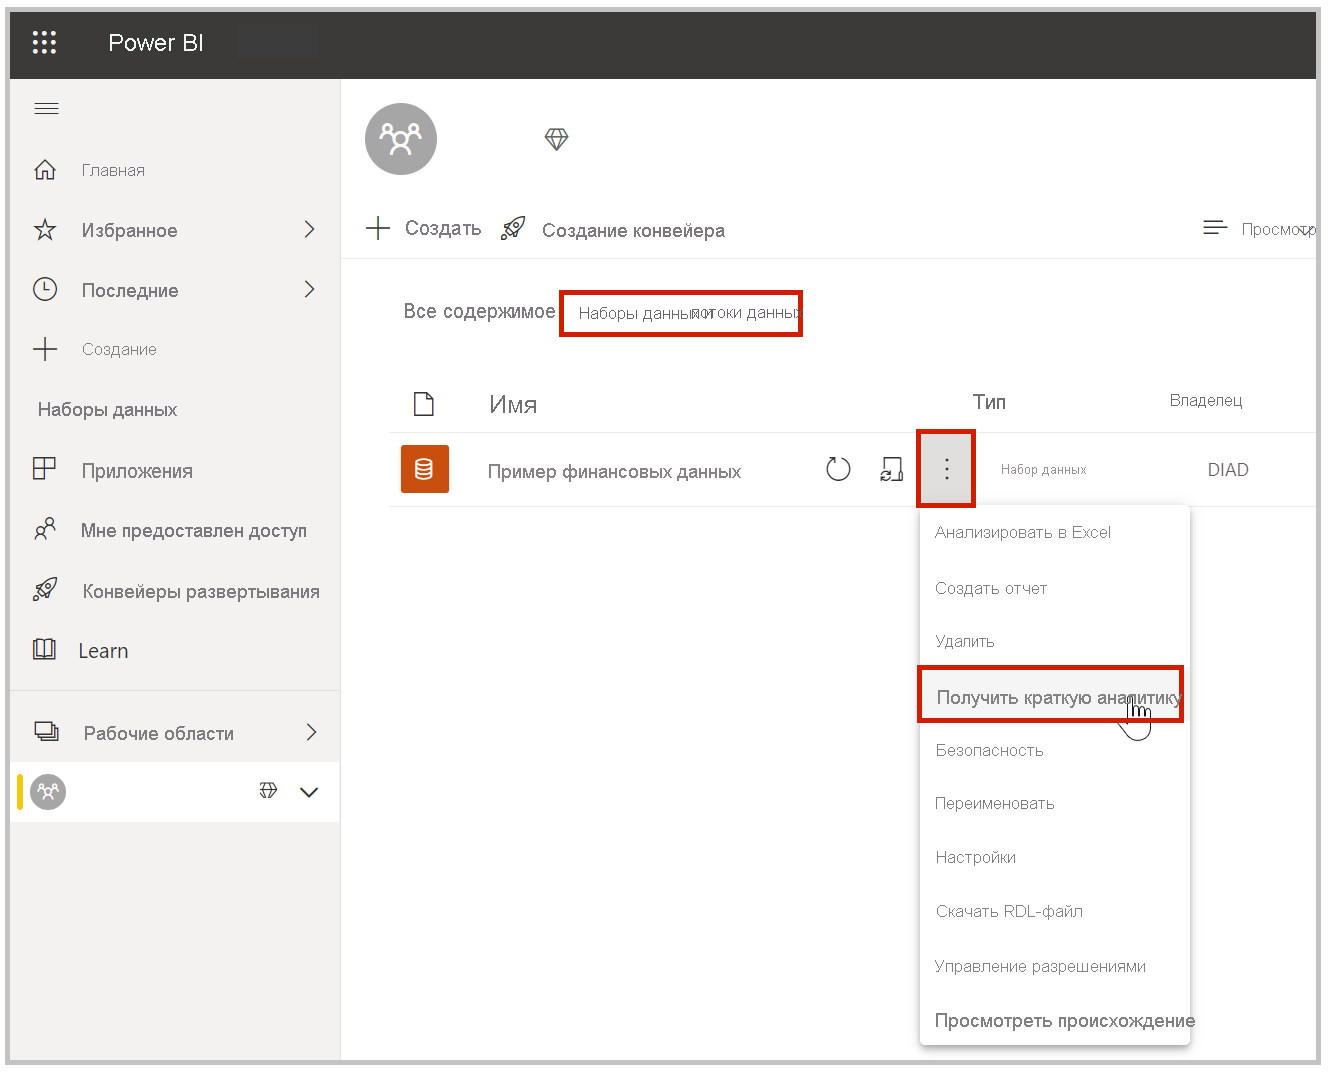Click the Создание plus icon in sidebar
The width and height of the screenshot is (1334, 1077).
click(45, 349)
